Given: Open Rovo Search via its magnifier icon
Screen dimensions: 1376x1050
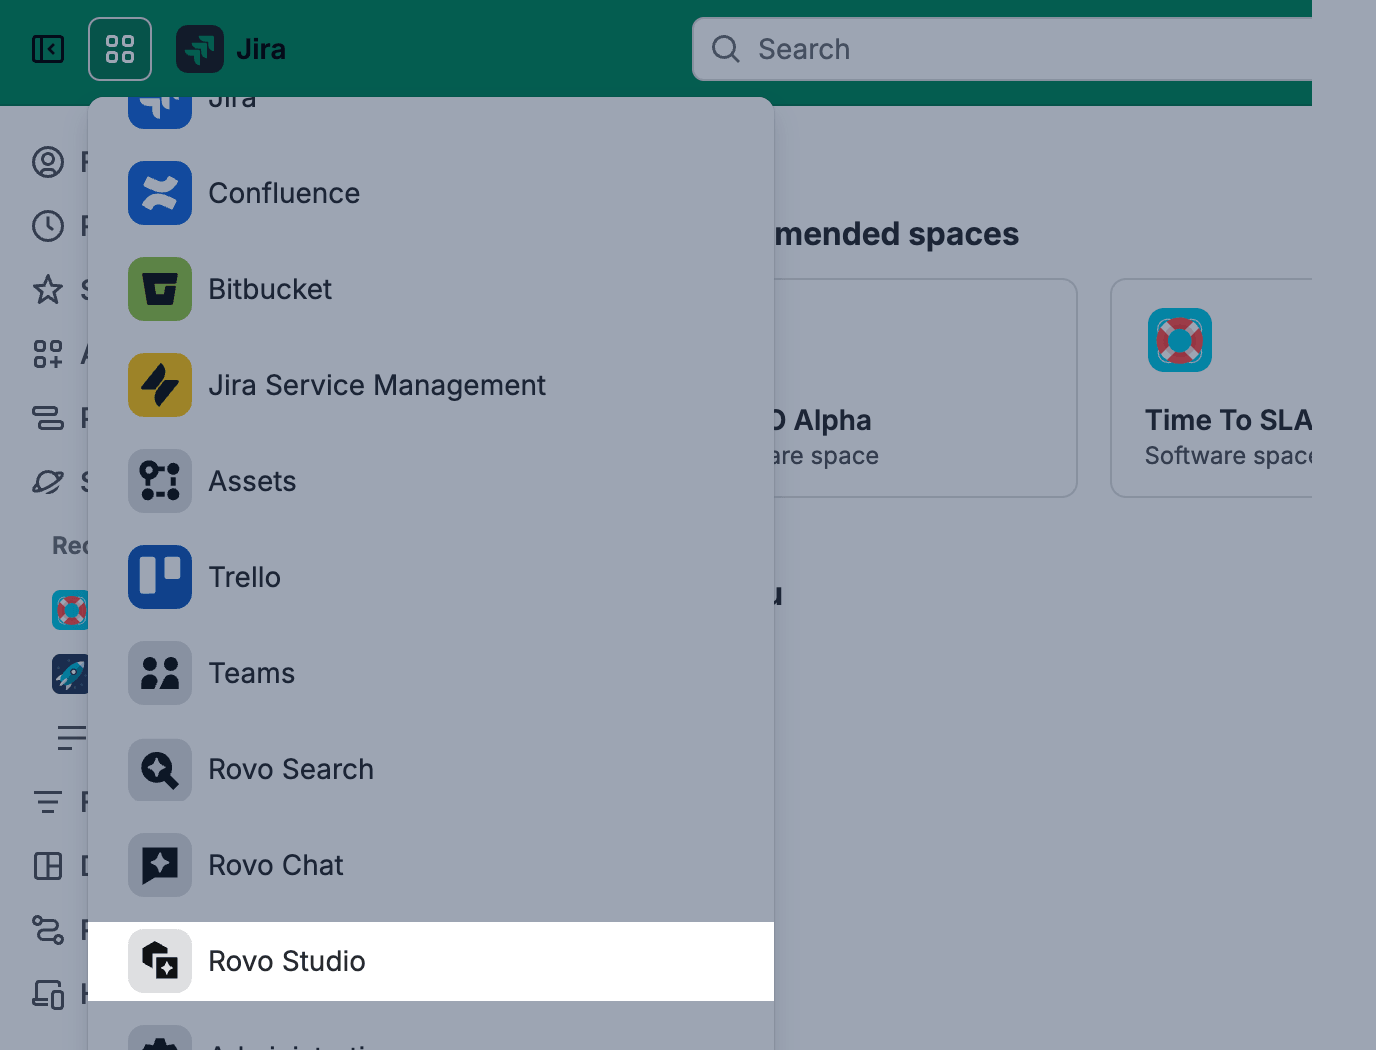Looking at the screenshot, I should pos(160,769).
